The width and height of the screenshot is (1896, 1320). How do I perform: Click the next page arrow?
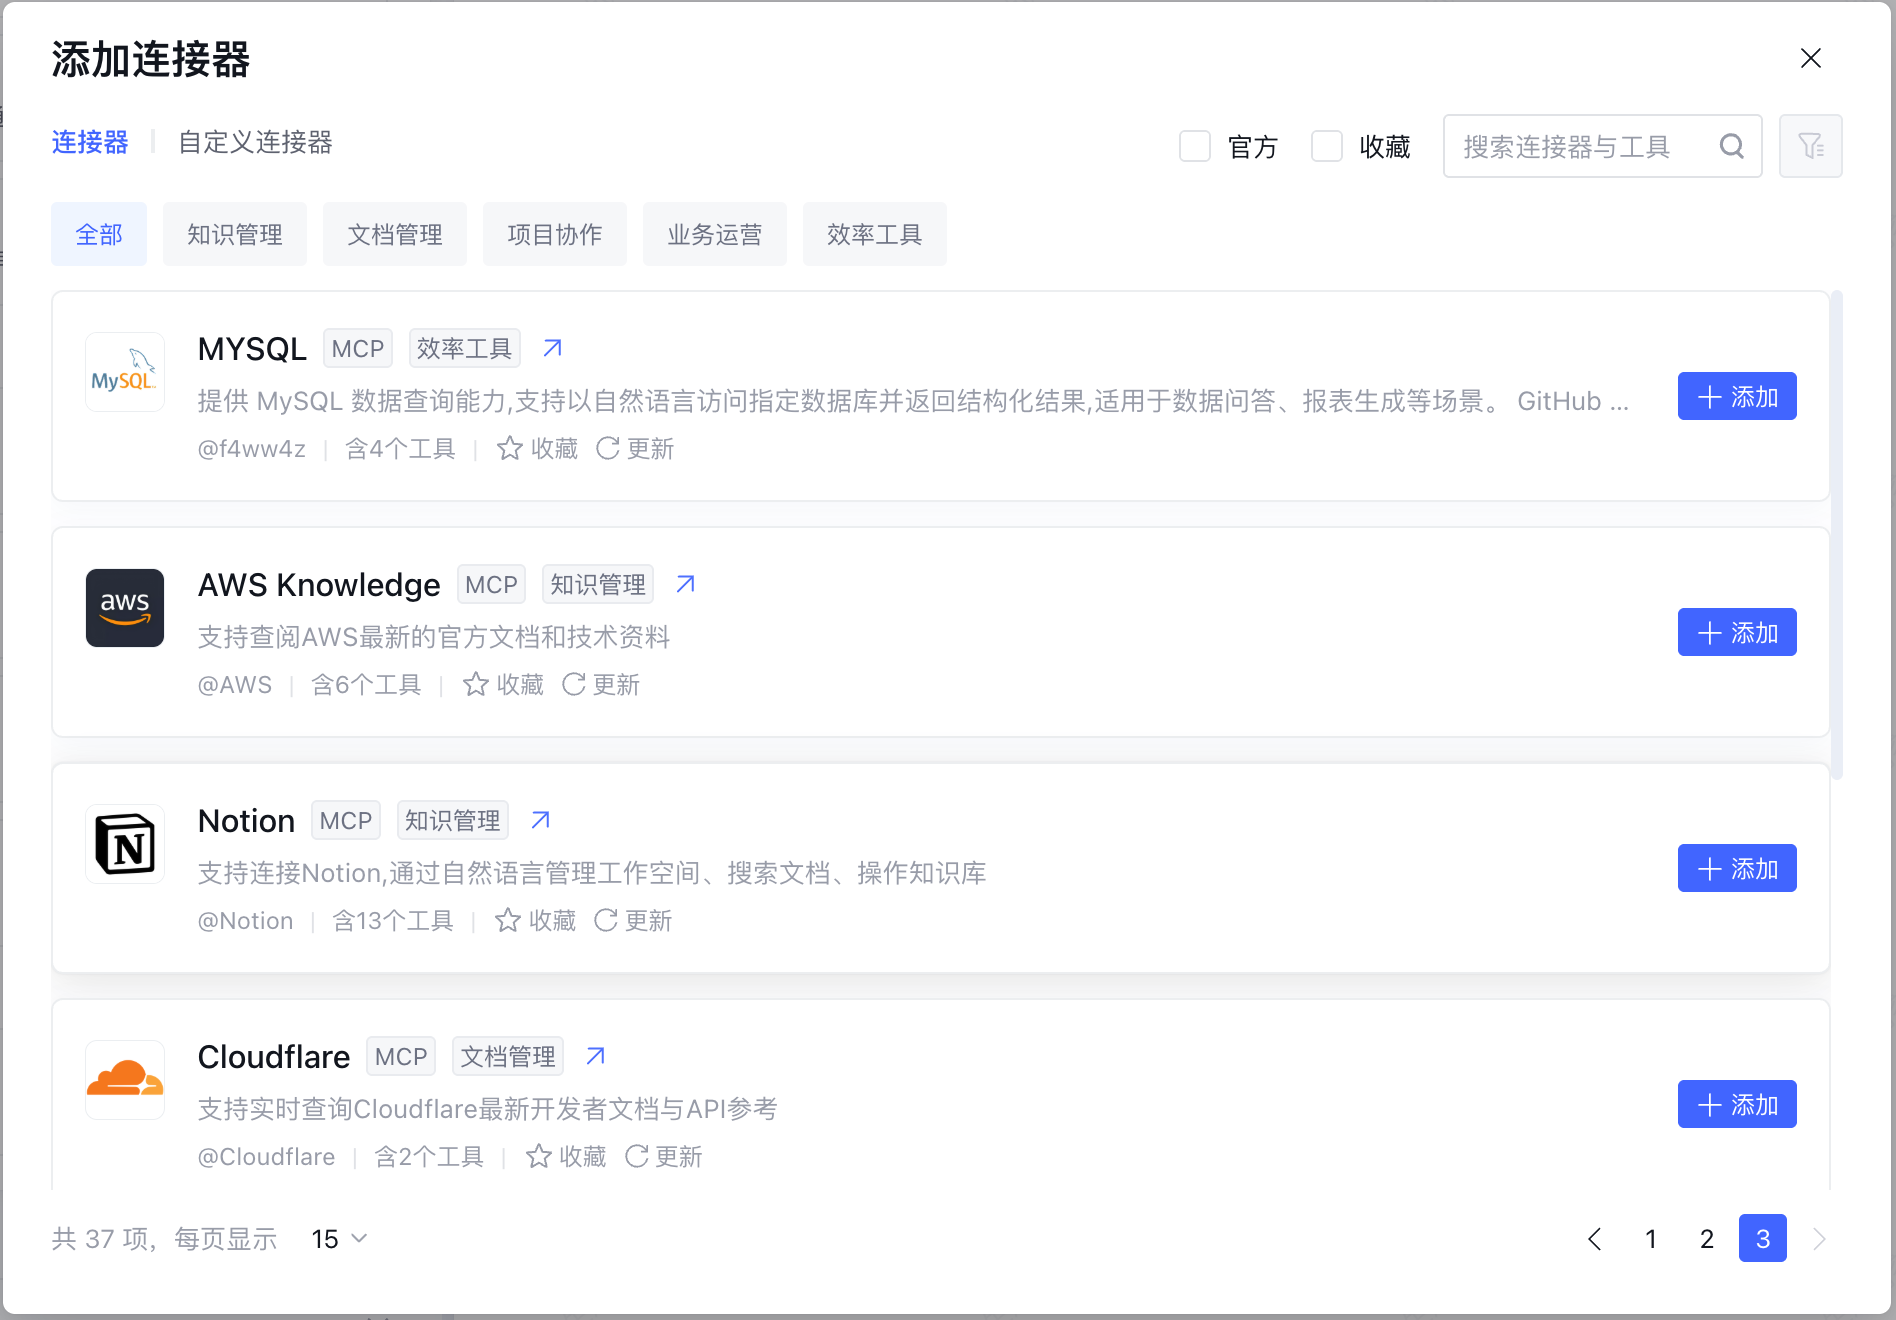[1819, 1239]
